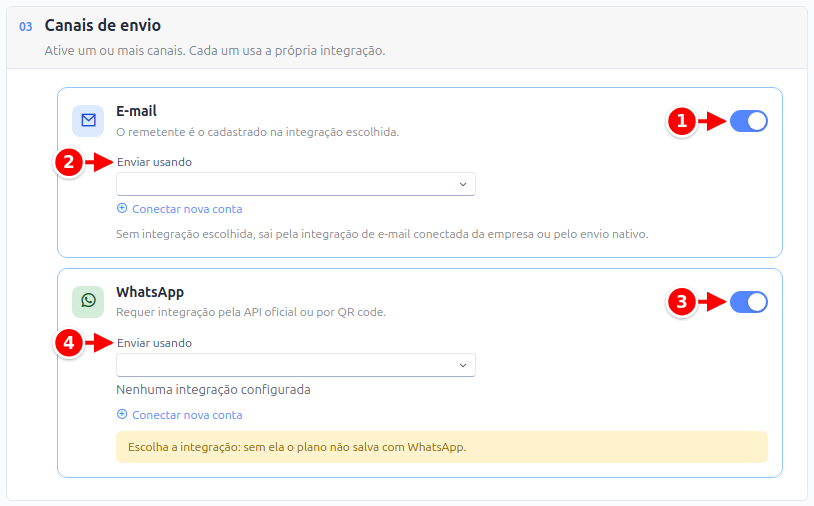Click the yellow Escolha a integração warning
Viewport: 814px width, 506px height.
442,447
